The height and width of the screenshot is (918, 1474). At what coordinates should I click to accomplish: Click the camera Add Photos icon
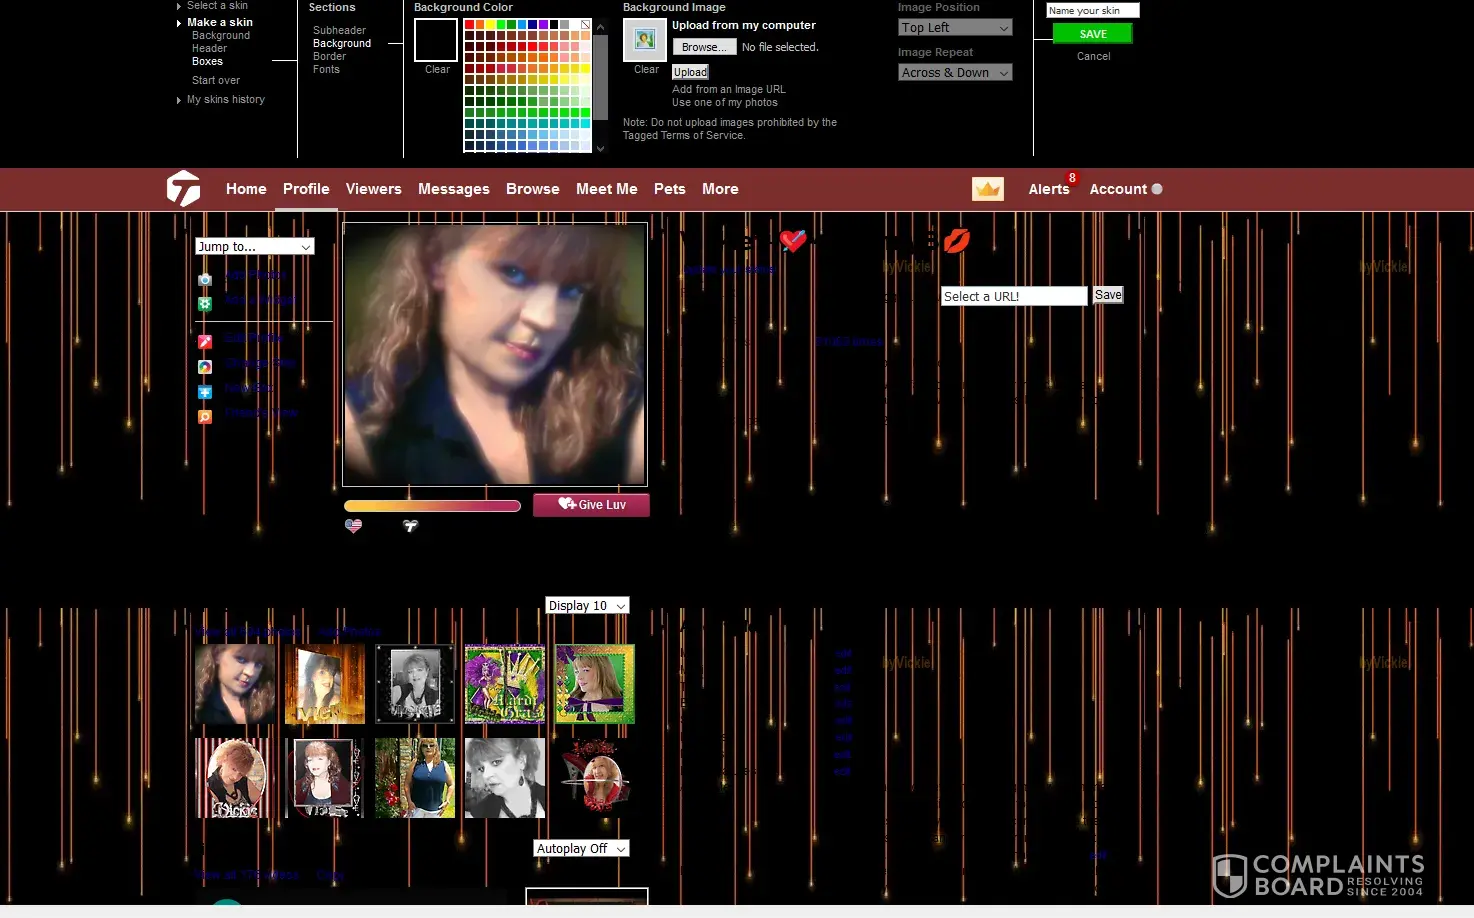pyautogui.click(x=205, y=280)
